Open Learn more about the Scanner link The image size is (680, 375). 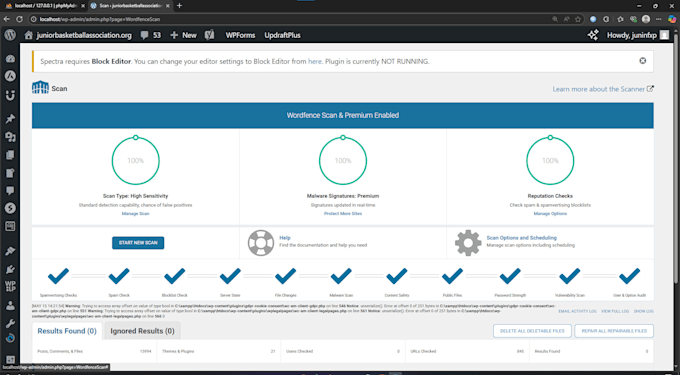click(x=603, y=89)
